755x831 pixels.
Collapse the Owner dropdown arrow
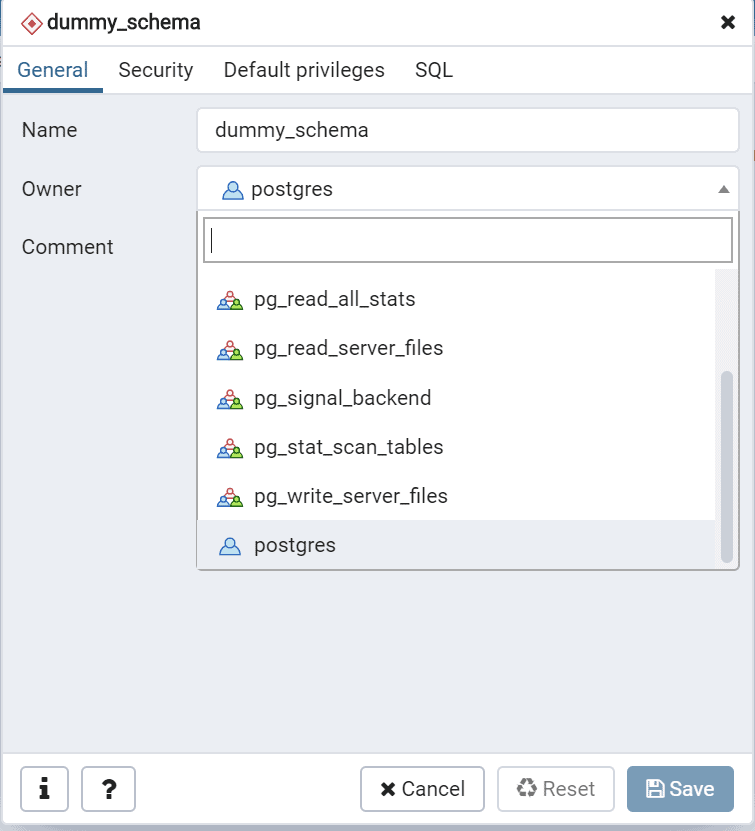[x=723, y=189]
